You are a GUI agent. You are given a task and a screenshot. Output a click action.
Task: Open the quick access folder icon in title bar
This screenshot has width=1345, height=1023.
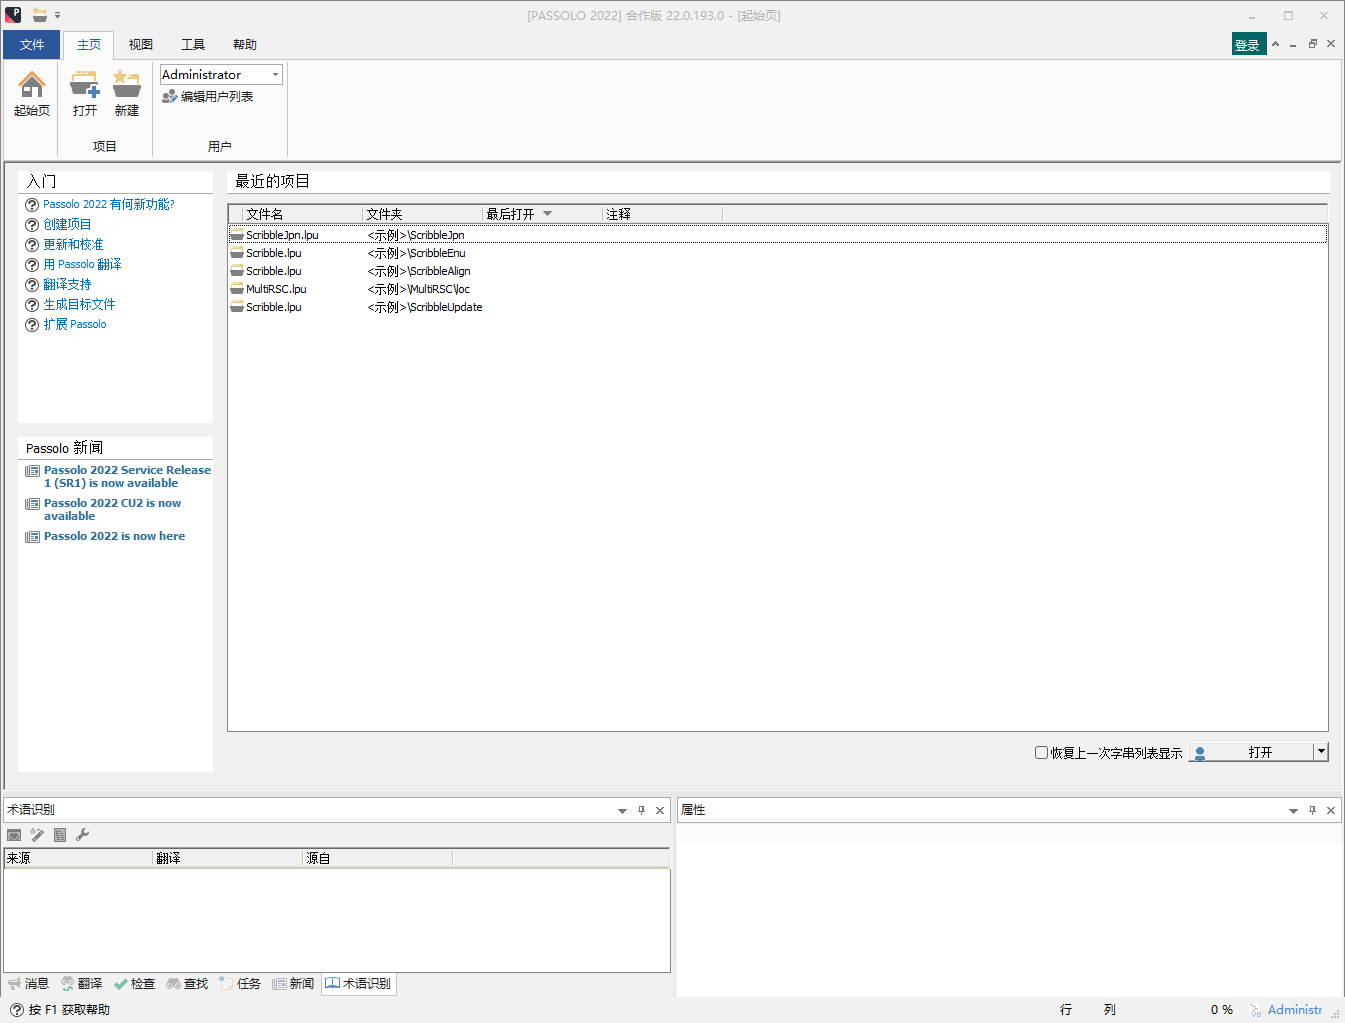pyautogui.click(x=39, y=15)
